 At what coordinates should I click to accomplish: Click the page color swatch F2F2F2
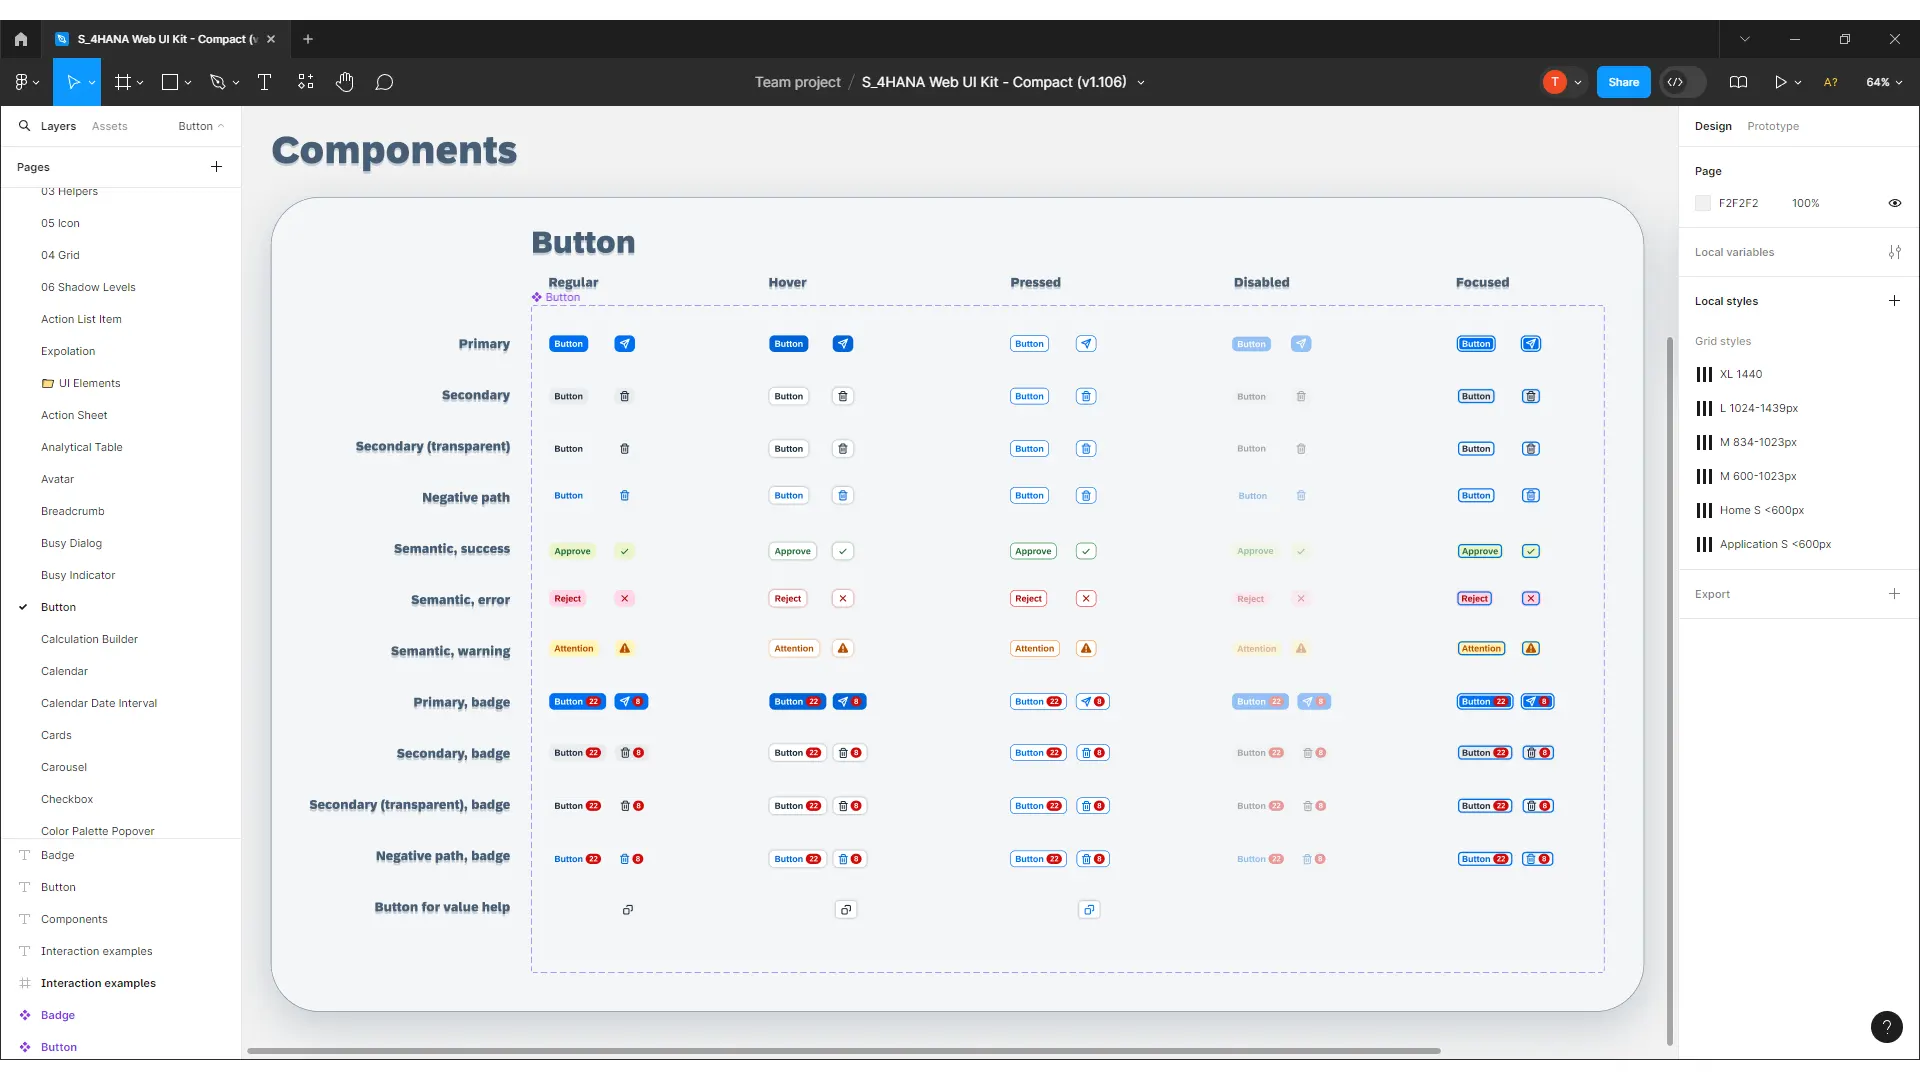tap(1702, 203)
